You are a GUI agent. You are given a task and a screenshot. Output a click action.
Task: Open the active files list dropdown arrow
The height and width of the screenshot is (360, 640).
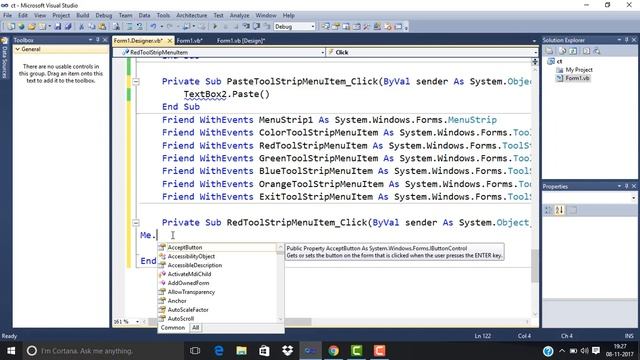pos(534,41)
